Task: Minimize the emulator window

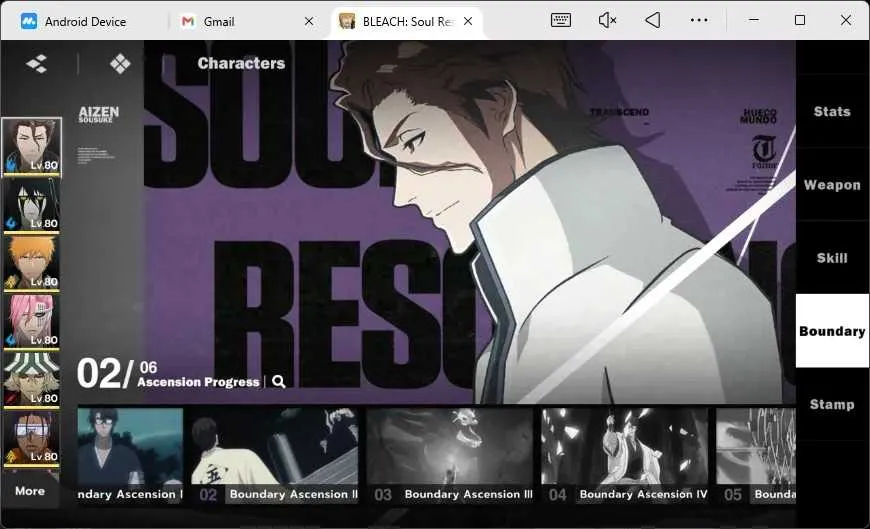Action: pyautogui.click(x=753, y=20)
